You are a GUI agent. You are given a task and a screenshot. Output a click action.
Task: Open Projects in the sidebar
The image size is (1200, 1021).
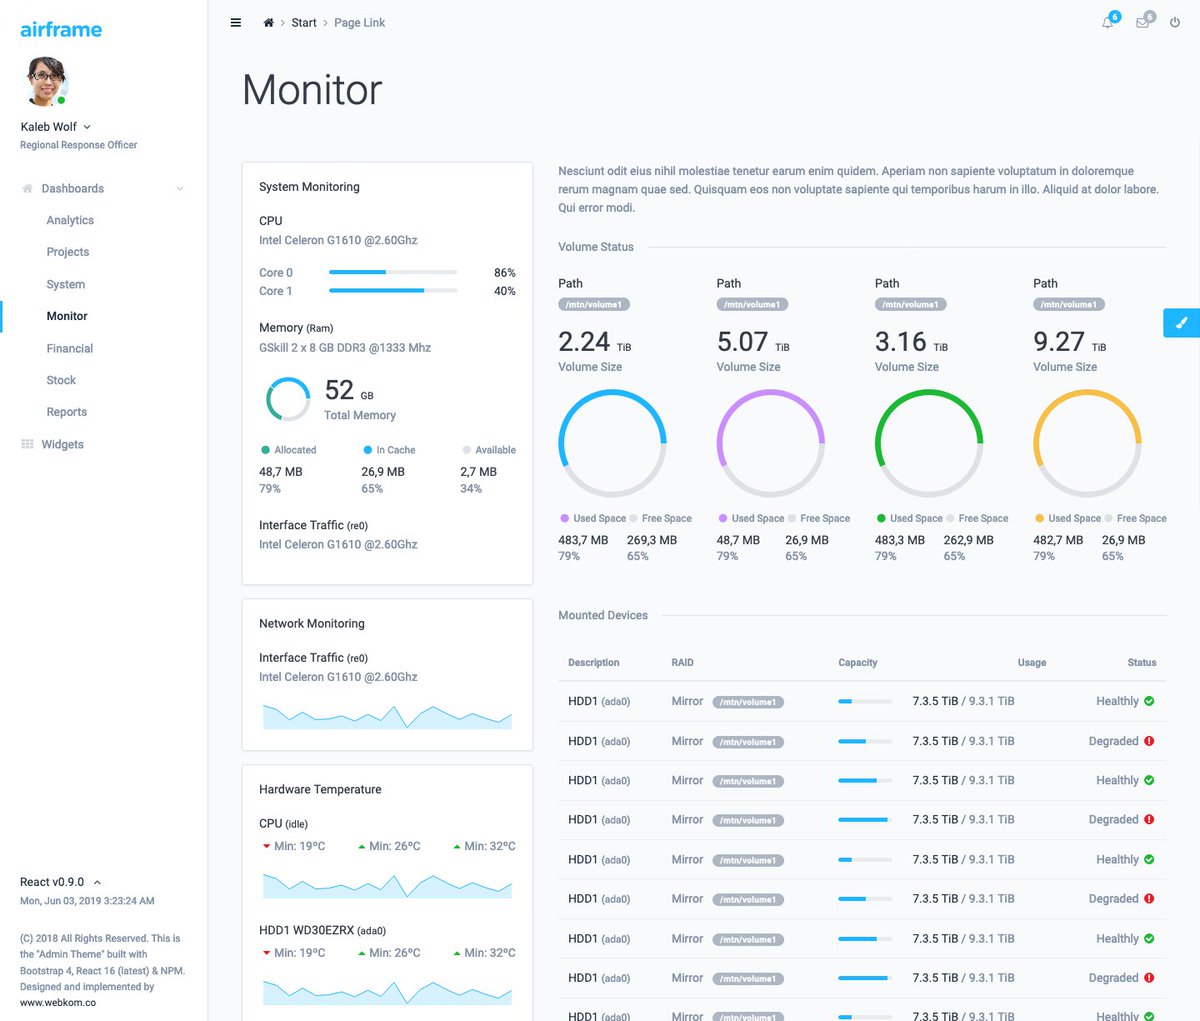(x=68, y=252)
